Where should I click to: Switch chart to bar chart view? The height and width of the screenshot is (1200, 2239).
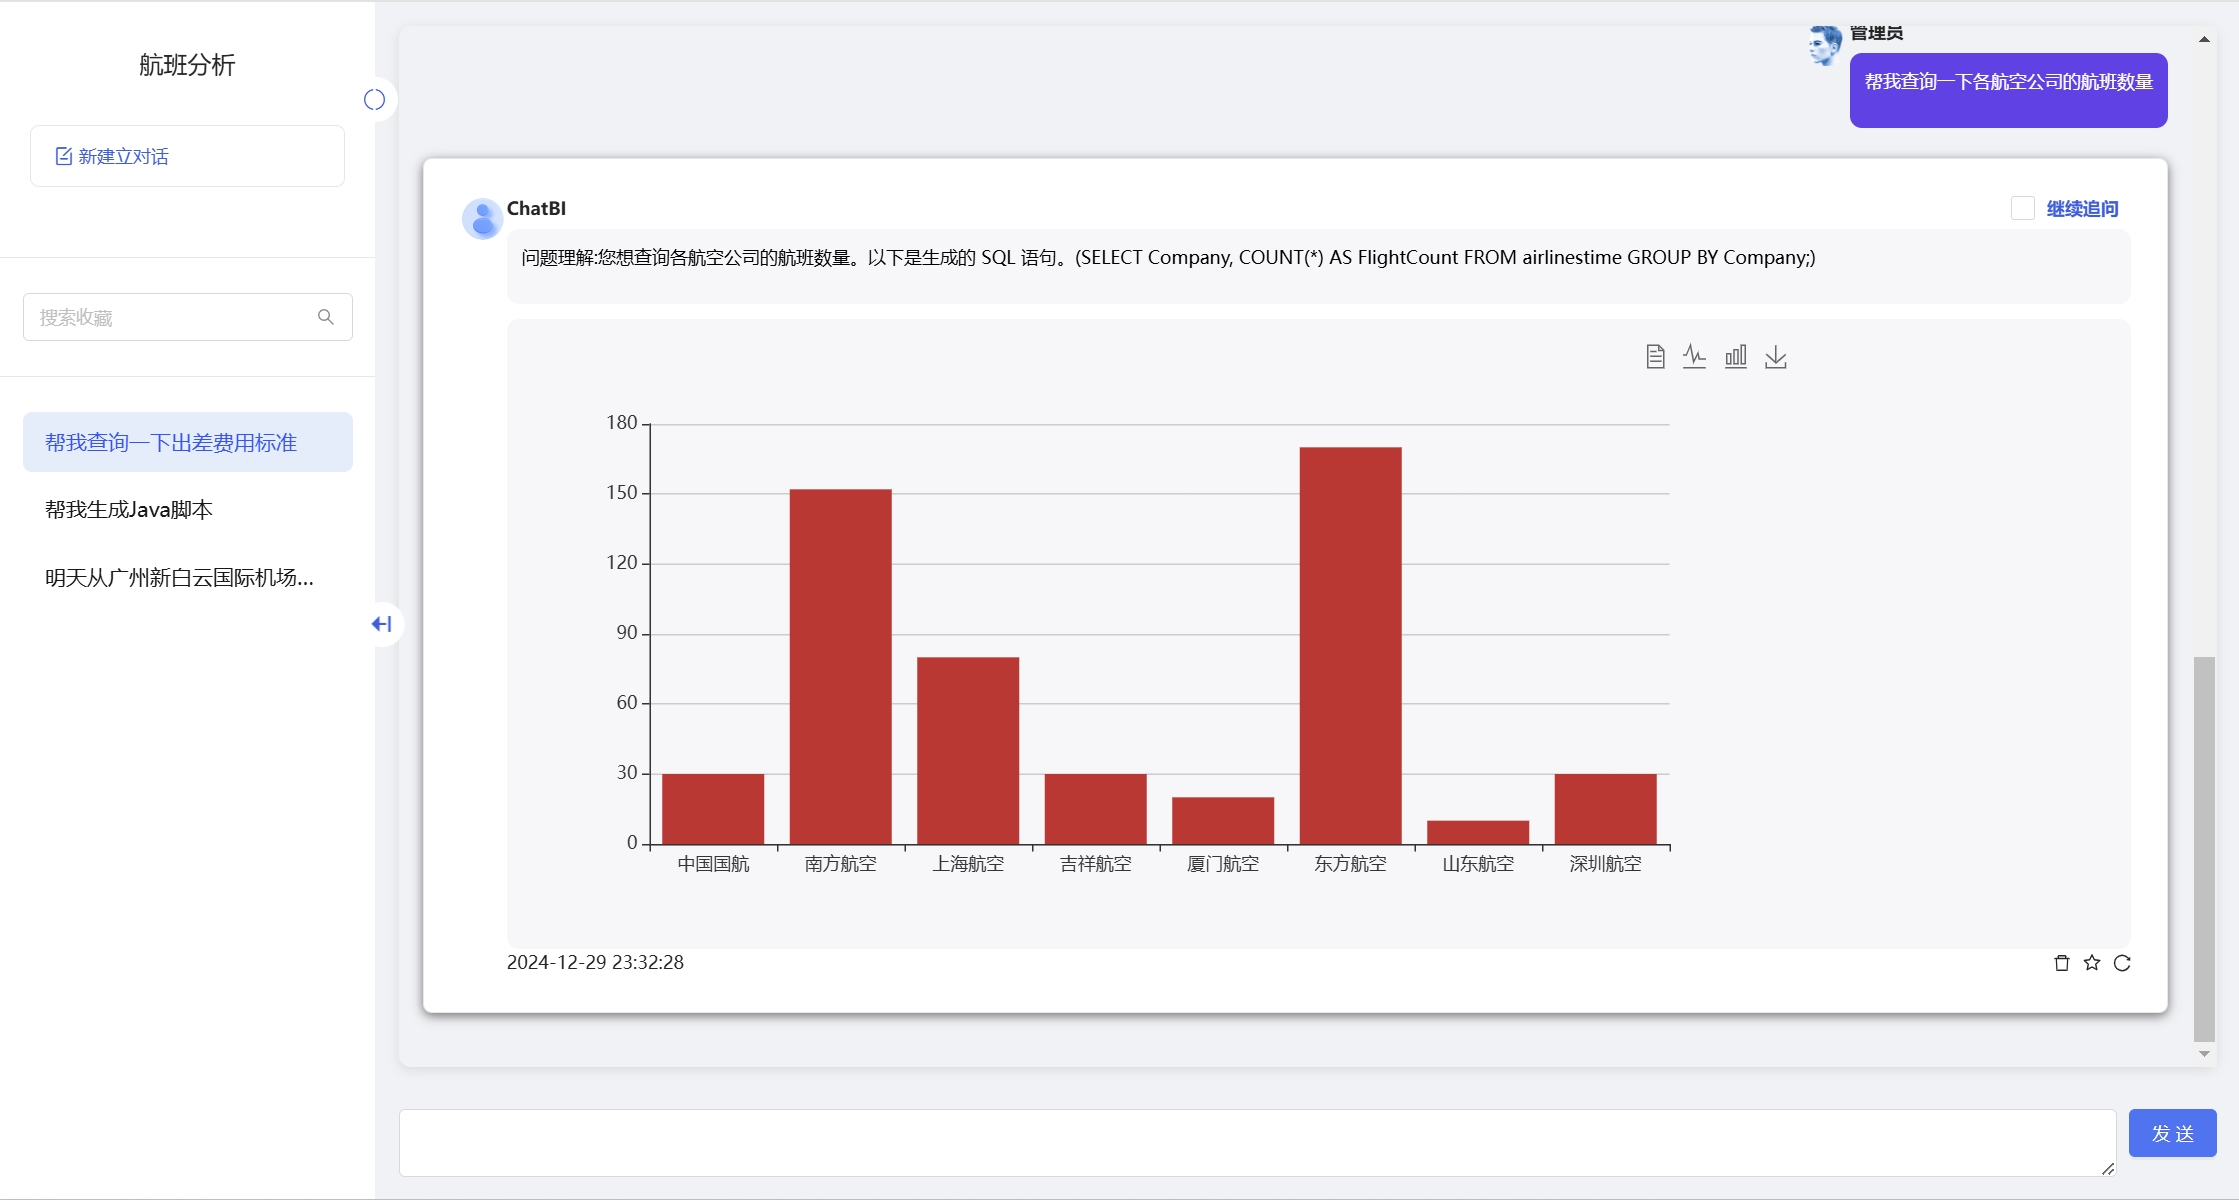(1736, 357)
